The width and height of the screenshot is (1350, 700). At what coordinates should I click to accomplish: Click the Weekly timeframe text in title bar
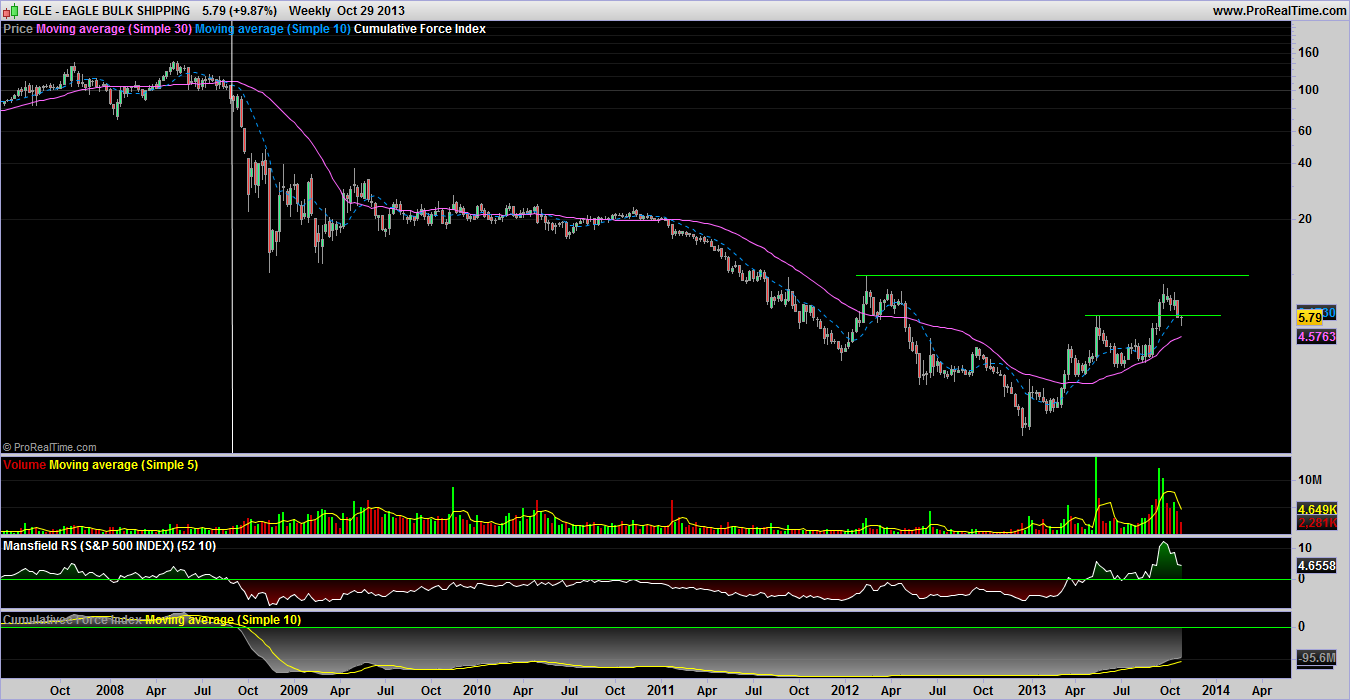(x=310, y=10)
